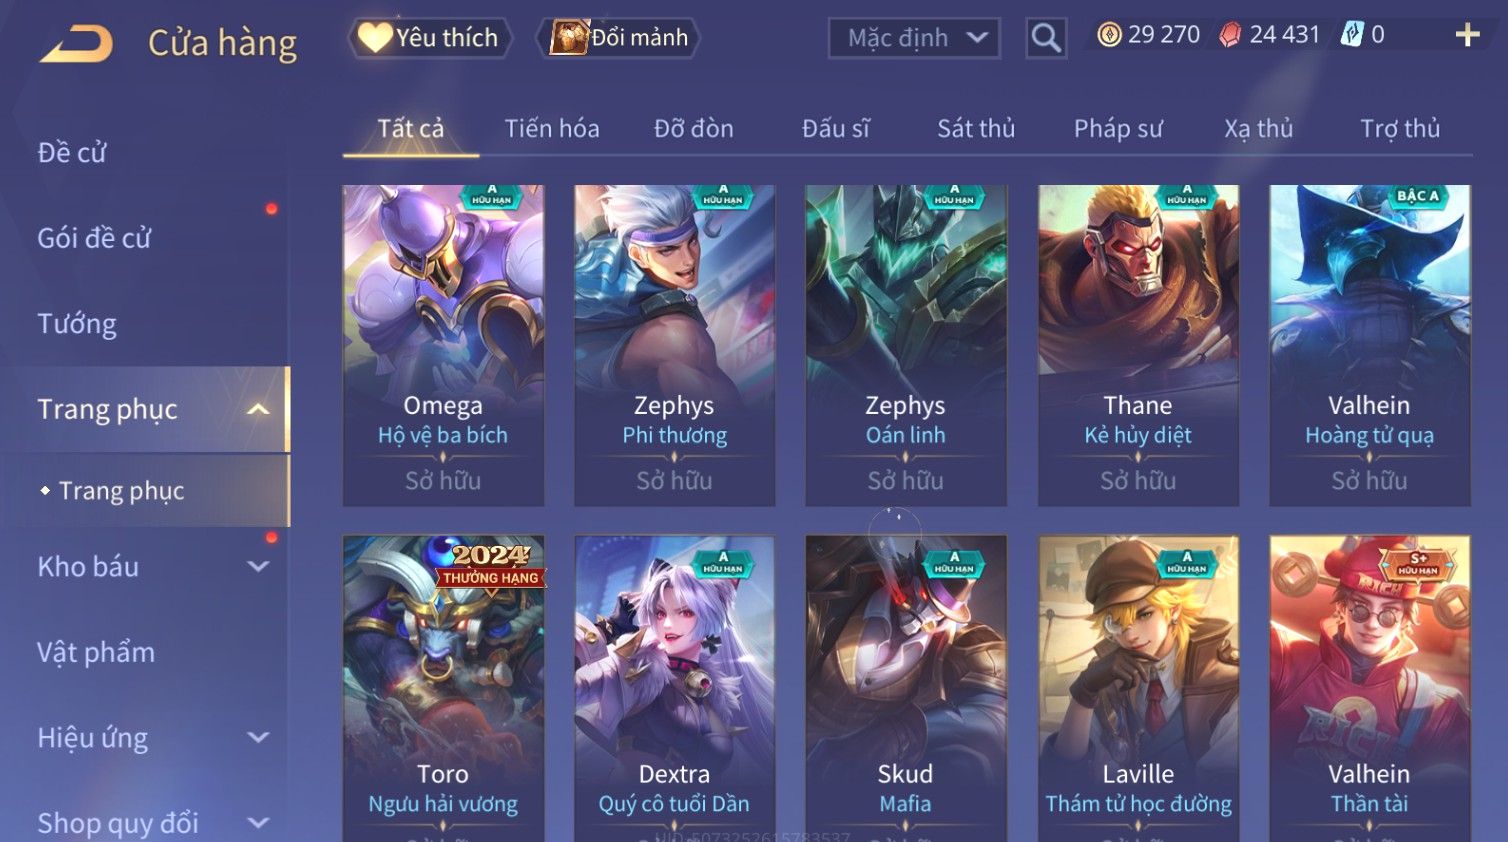
Task: Switch to the Sát thủ tab
Action: click(x=976, y=128)
